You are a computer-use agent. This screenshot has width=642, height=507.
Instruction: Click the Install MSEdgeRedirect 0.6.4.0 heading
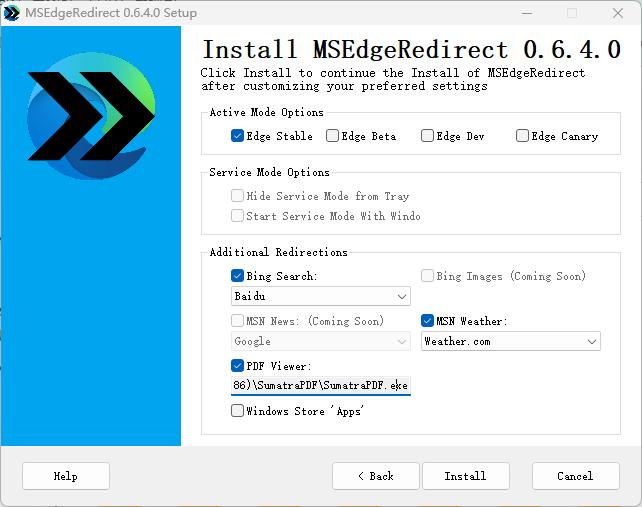(x=411, y=50)
